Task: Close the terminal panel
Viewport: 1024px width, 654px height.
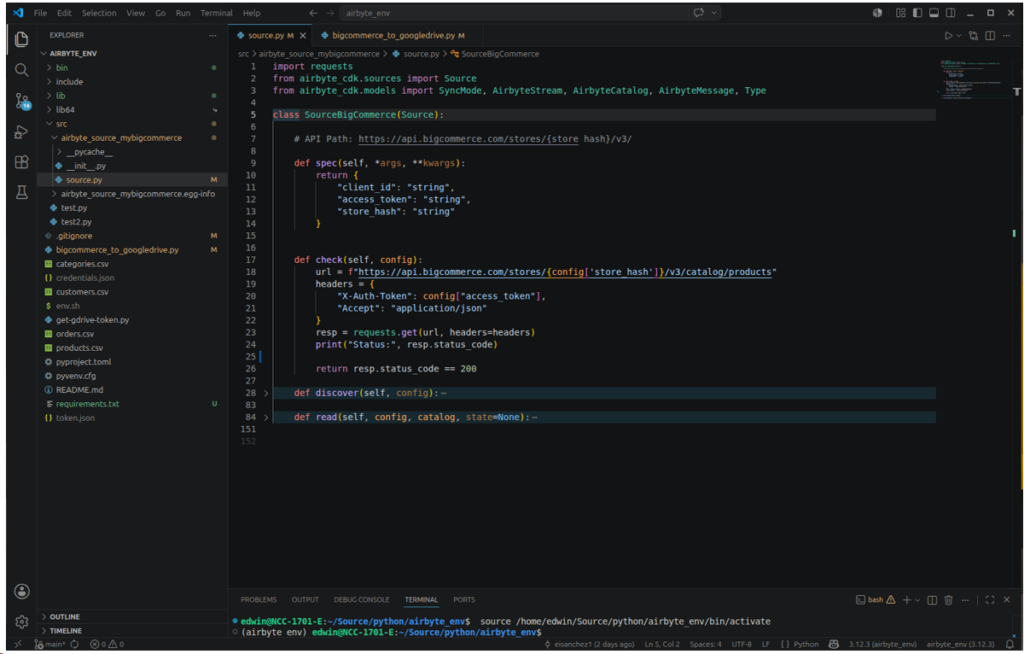Action: click(1006, 600)
